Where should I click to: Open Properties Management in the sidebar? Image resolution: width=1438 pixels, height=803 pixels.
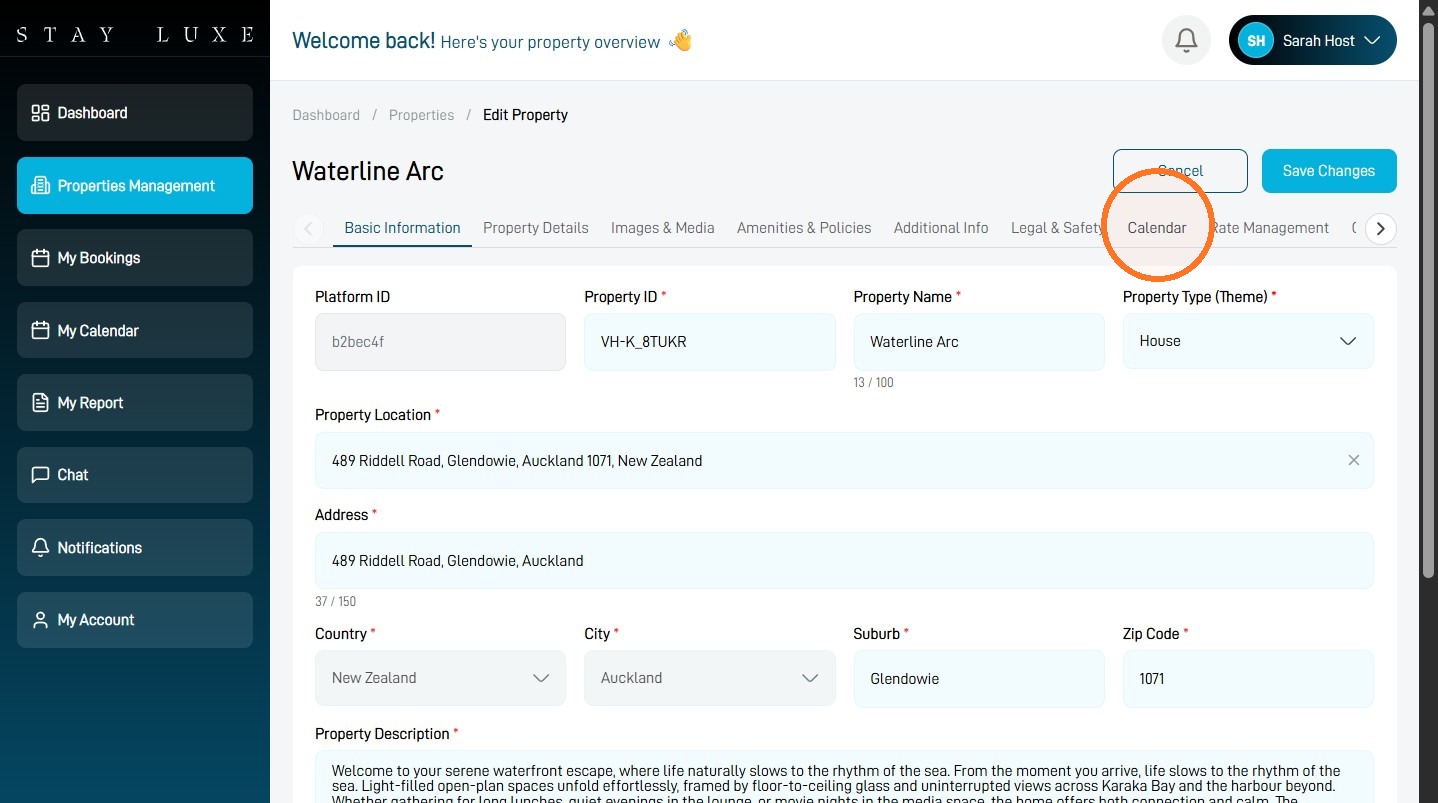point(135,186)
